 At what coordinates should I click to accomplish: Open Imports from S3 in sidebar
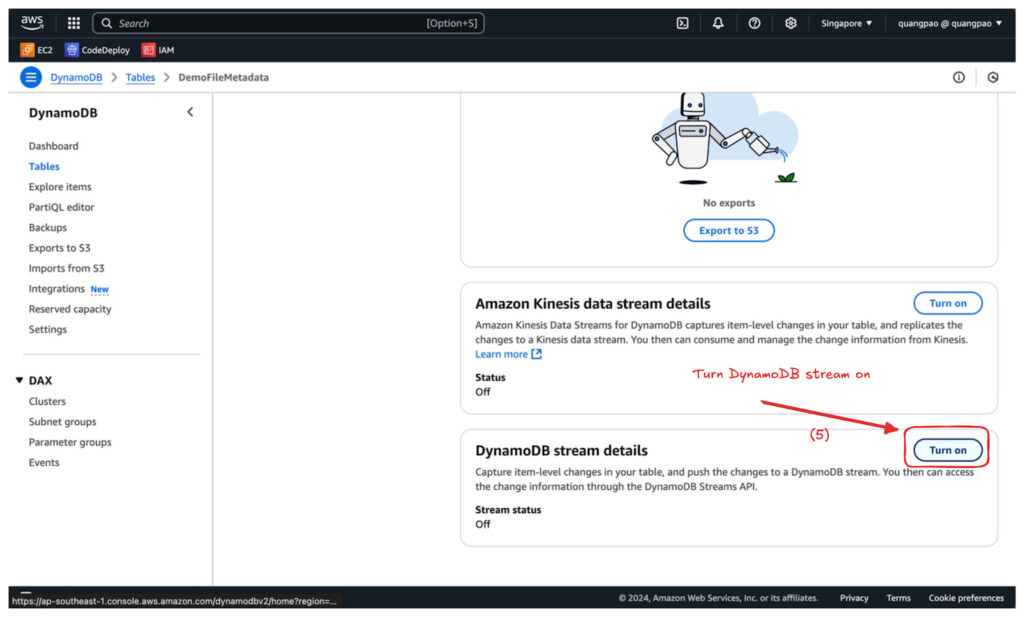tap(67, 268)
